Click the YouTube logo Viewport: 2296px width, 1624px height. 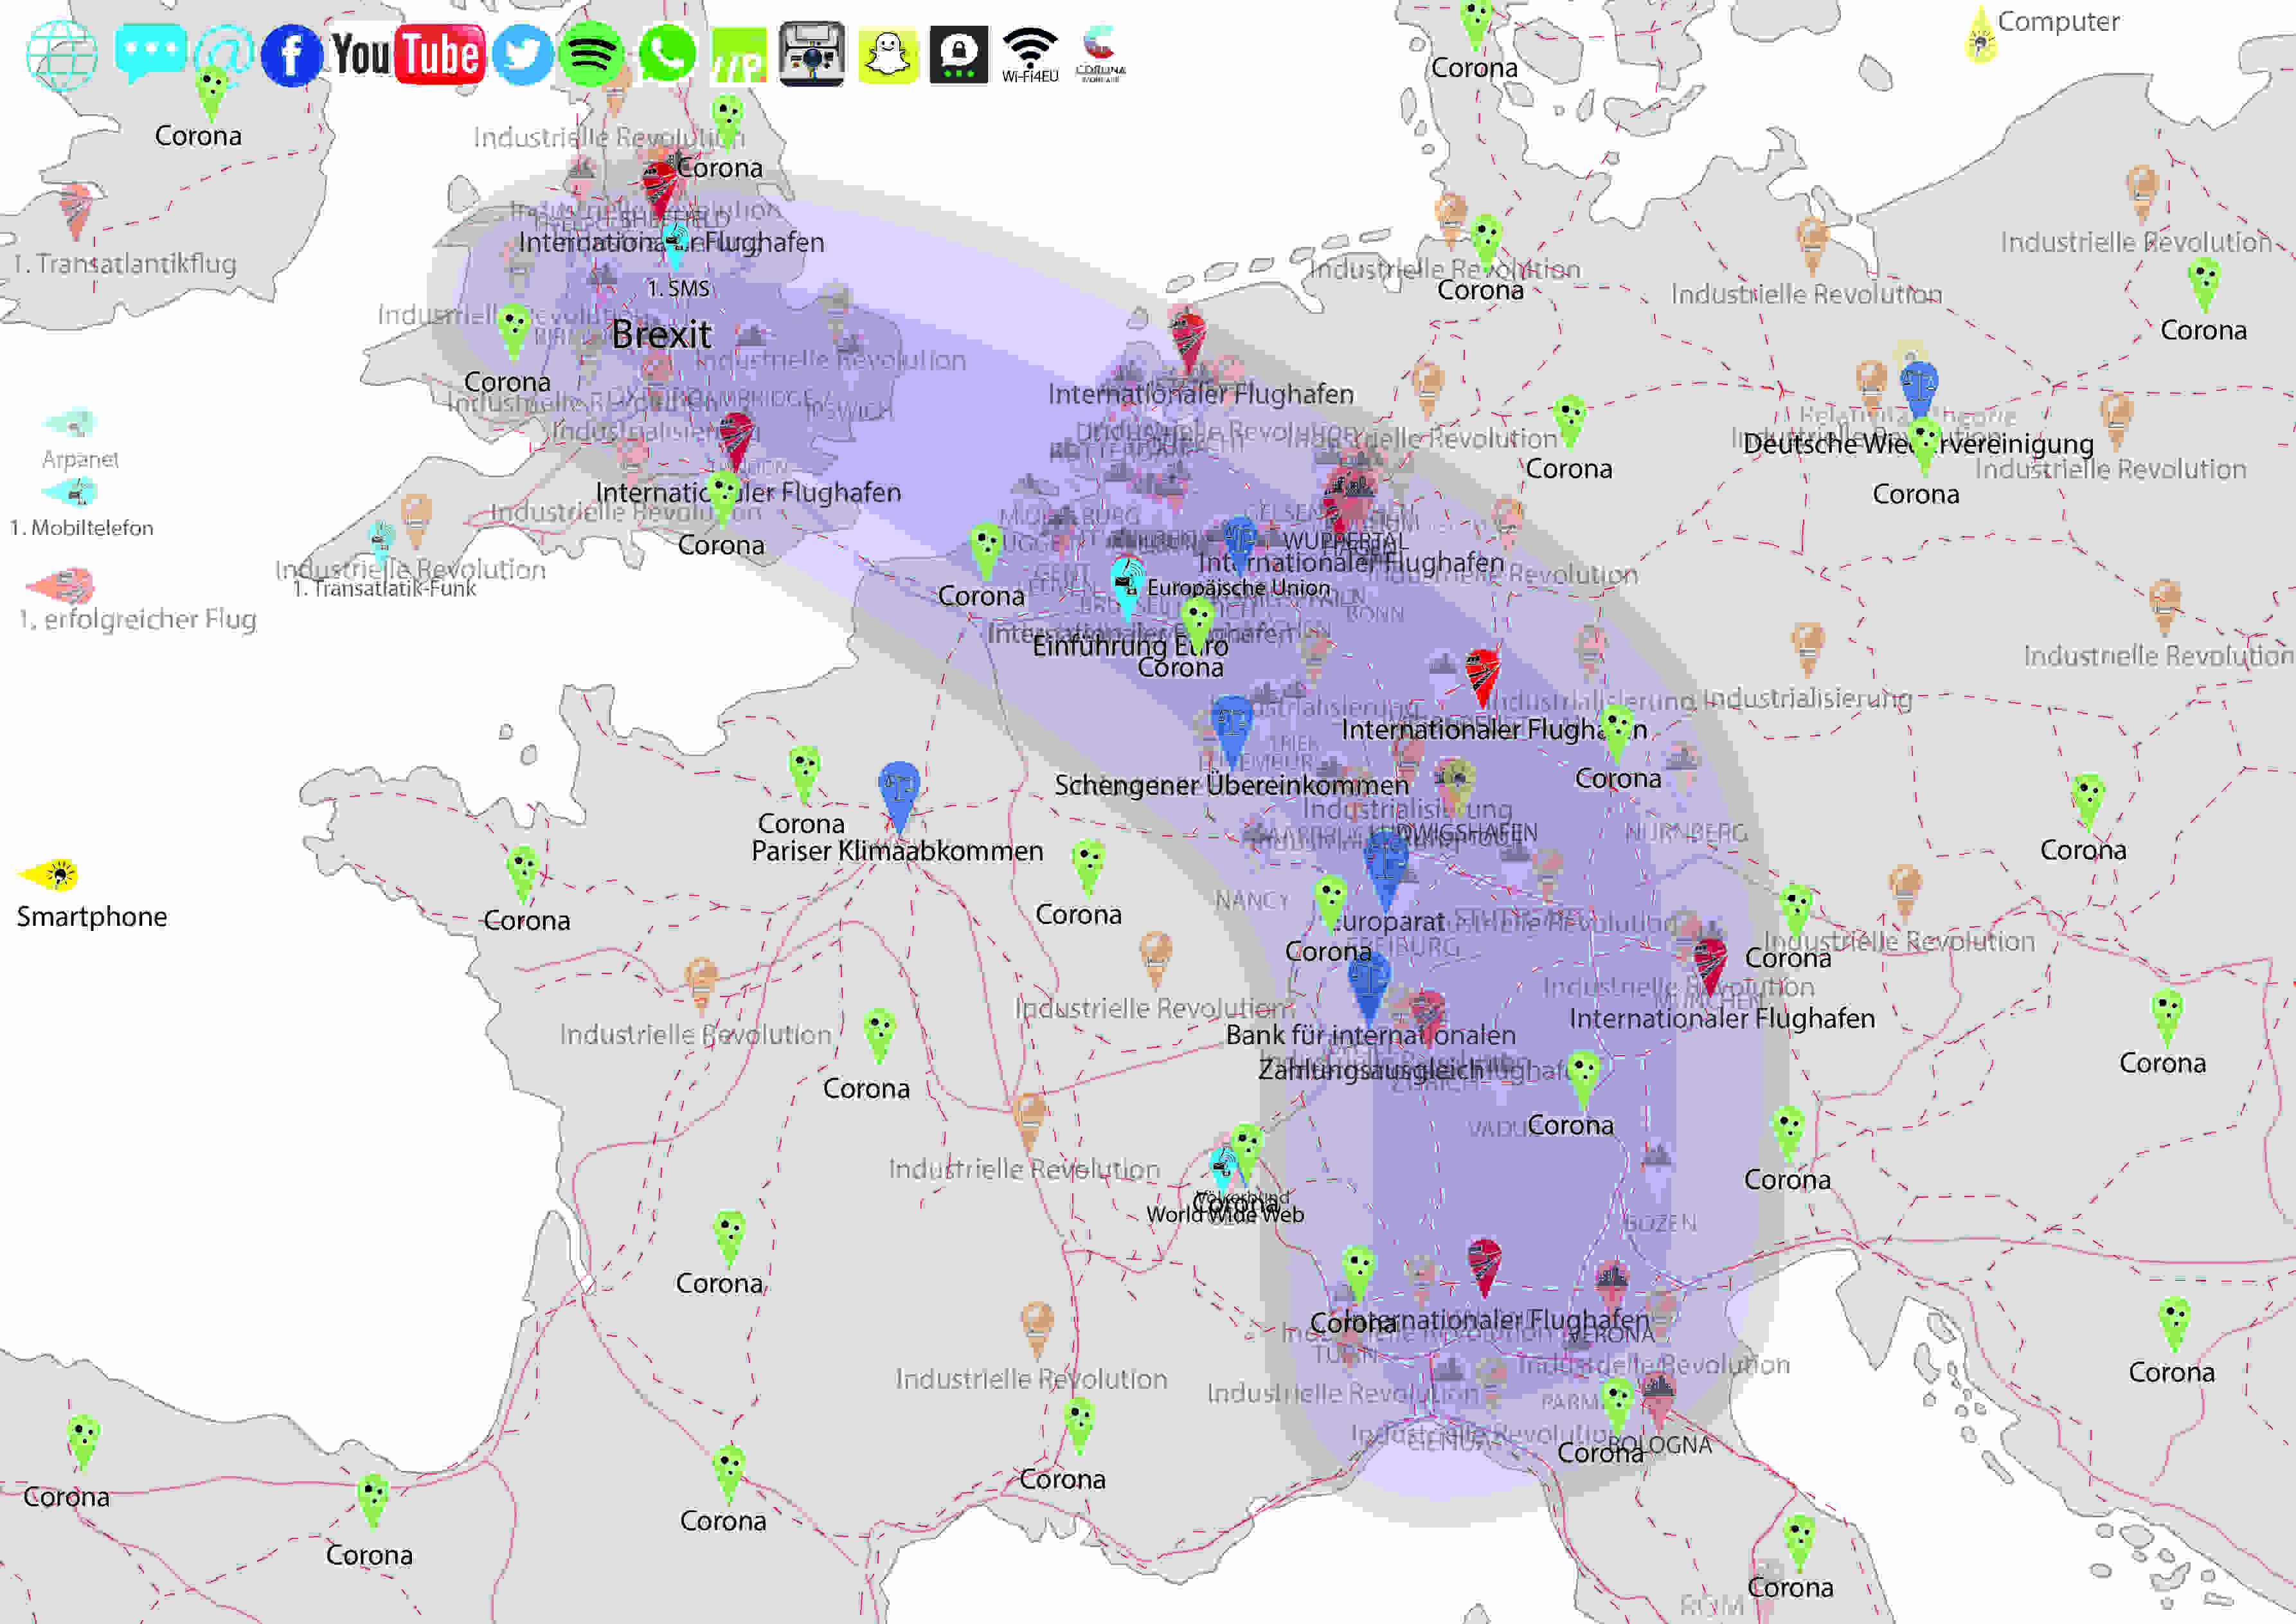click(x=408, y=54)
